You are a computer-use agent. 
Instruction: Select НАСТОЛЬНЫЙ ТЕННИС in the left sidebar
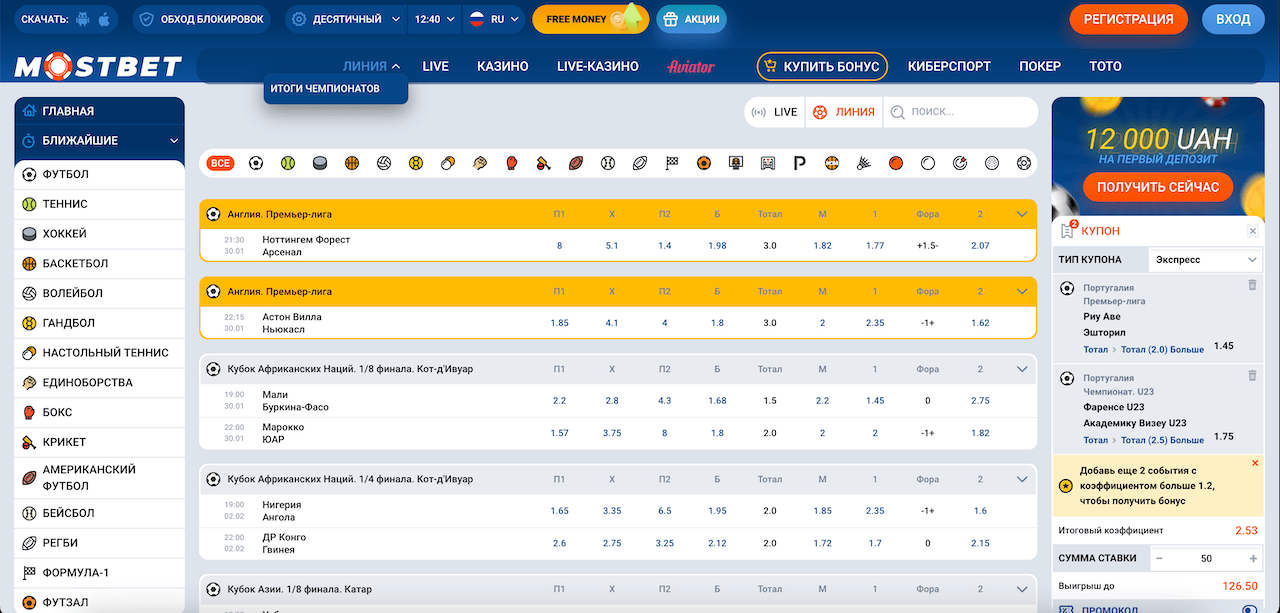99,353
